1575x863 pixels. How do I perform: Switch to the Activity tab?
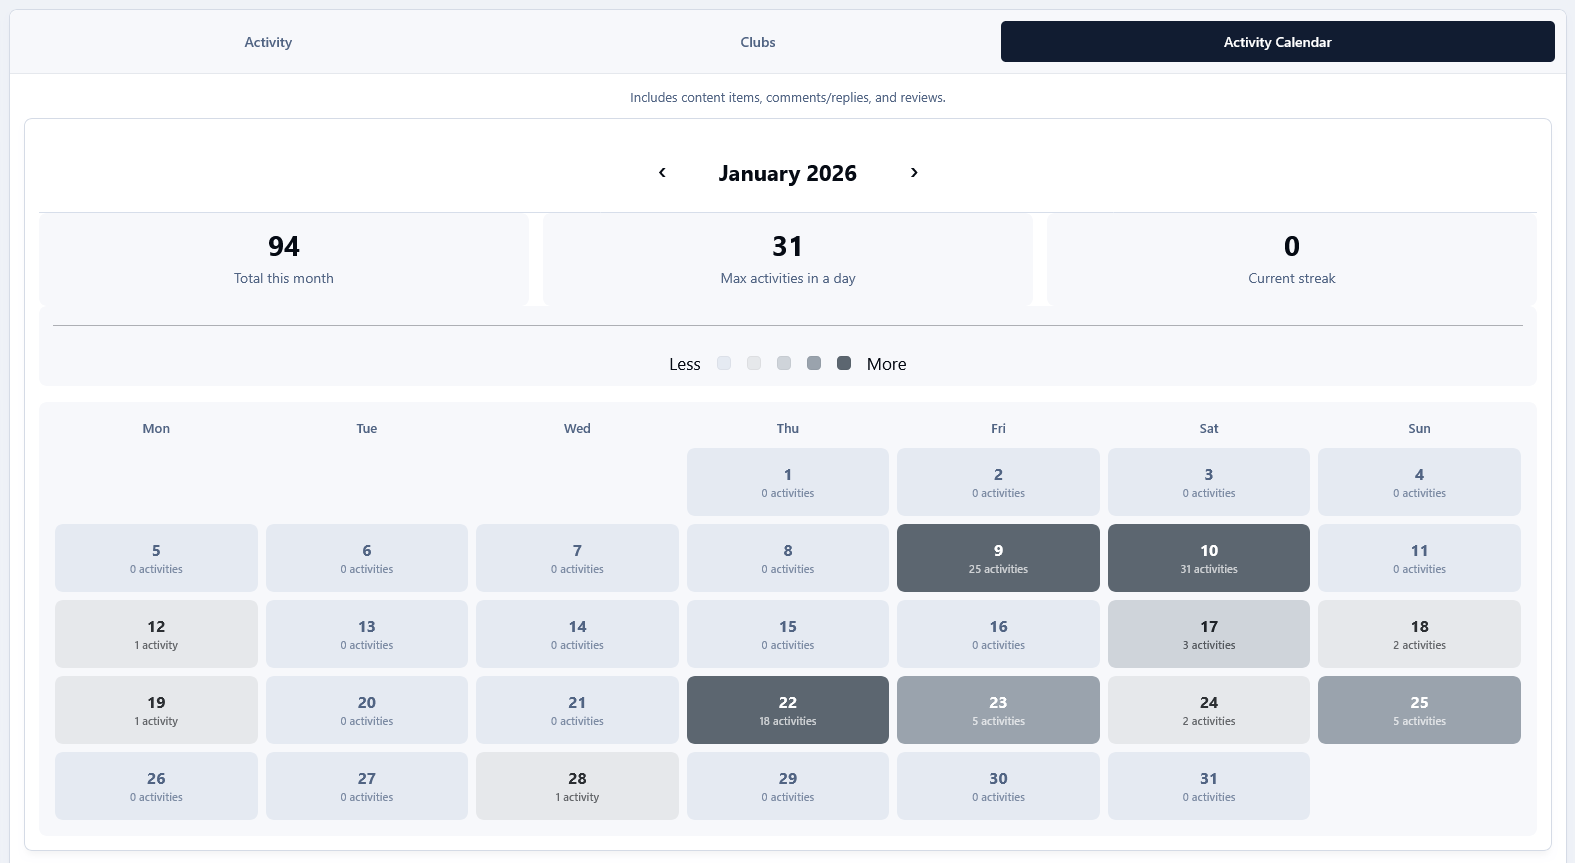pos(268,42)
